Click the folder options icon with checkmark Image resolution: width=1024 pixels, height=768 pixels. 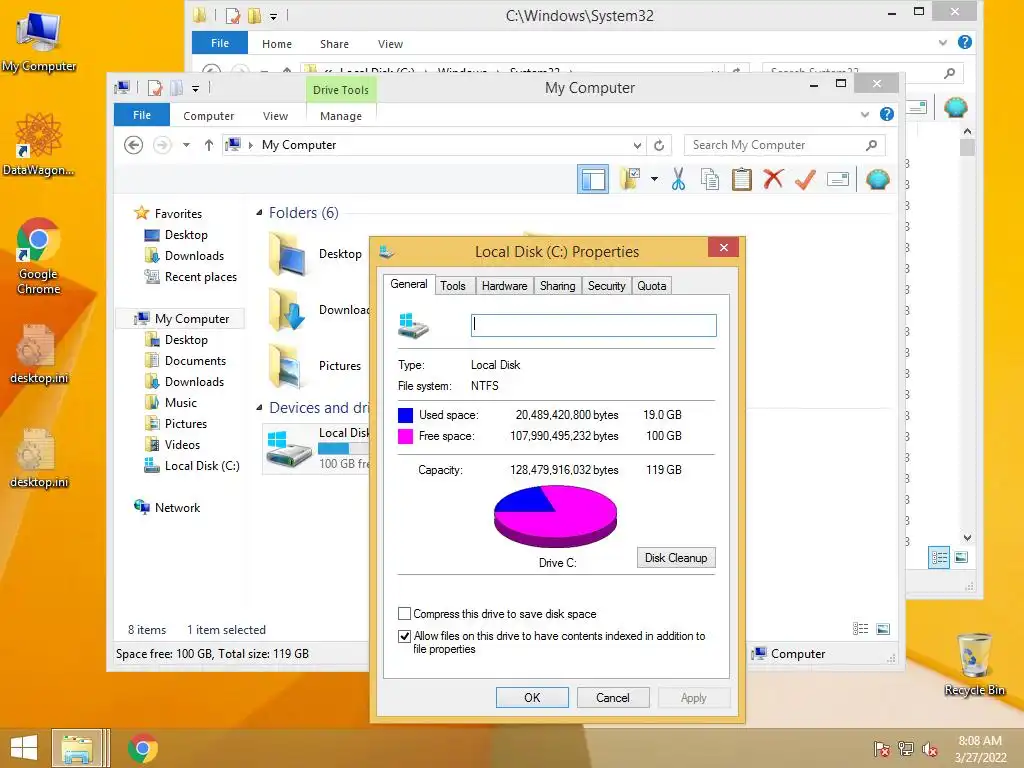tap(631, 179)
